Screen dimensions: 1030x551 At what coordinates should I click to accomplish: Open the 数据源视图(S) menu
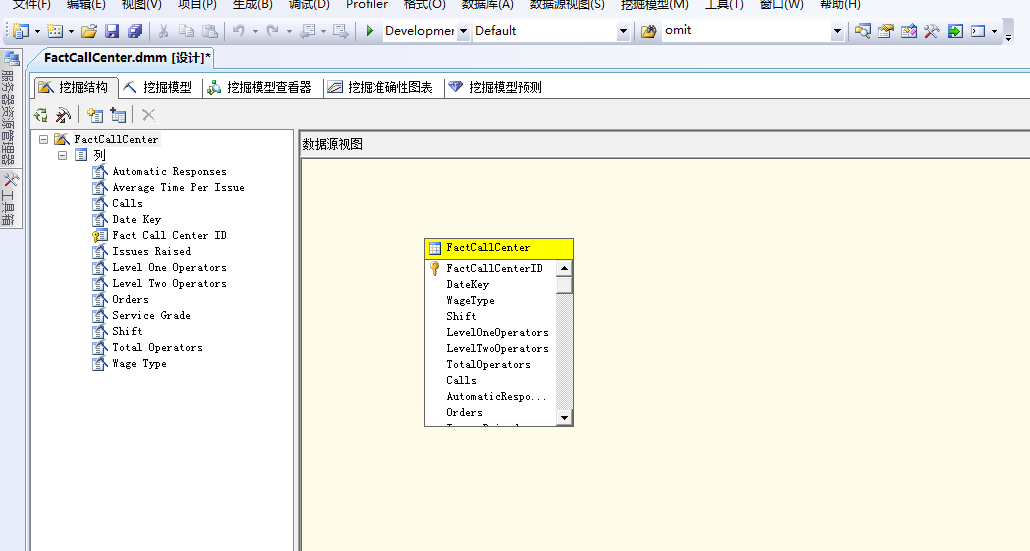point(567,5)
